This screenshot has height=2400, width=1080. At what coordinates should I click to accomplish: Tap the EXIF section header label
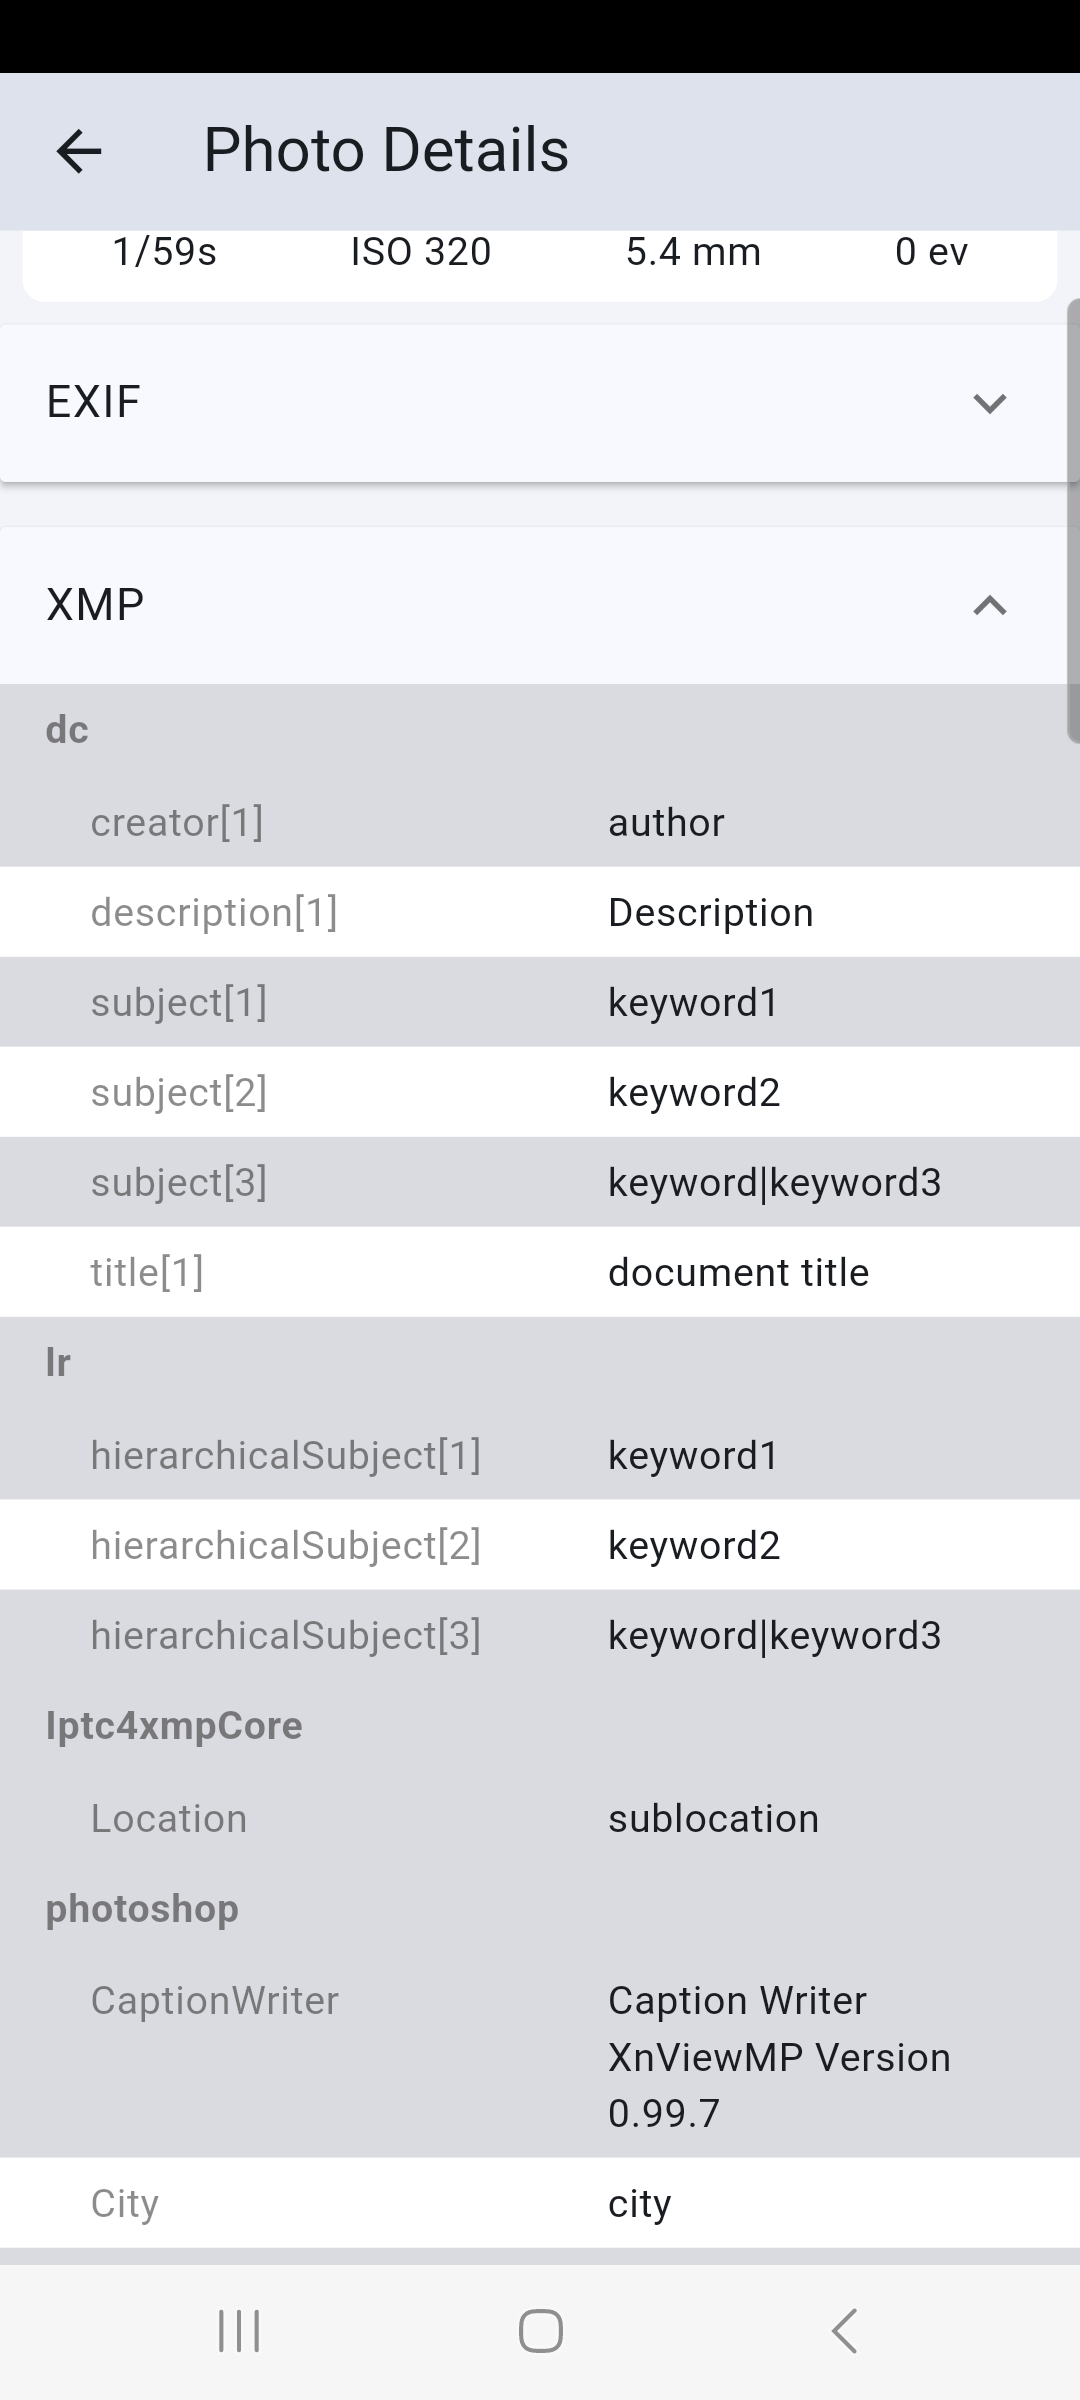tap(93, 402)
